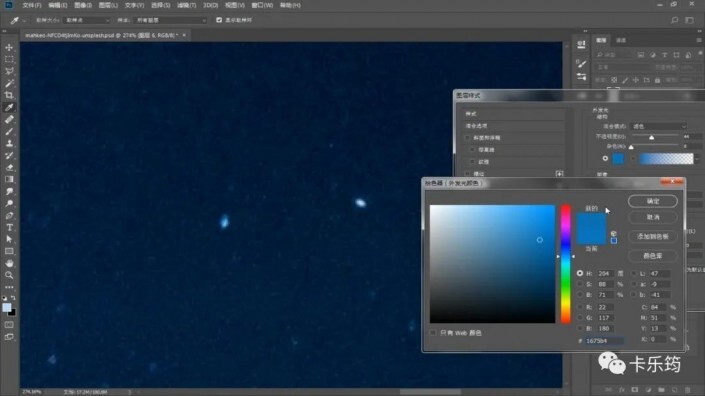The width and height of the screenshot is (705, 396).
Task: Select the H radio button in color picker
Action: (580, 273)
